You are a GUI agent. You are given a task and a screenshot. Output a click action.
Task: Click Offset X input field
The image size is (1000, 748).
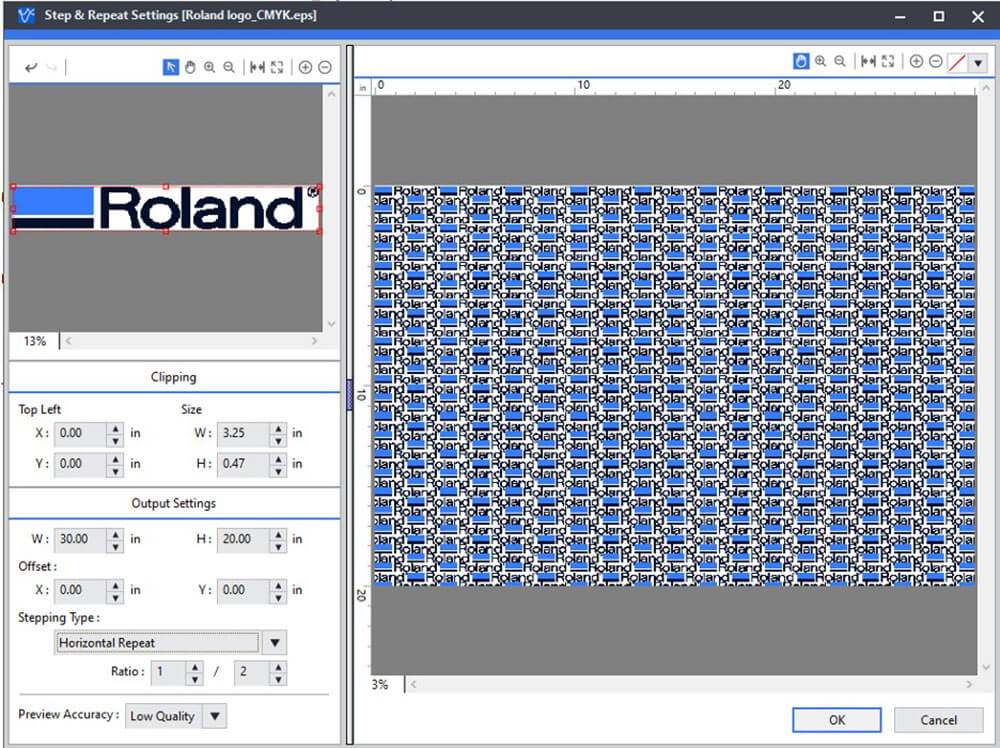point(81,590)
